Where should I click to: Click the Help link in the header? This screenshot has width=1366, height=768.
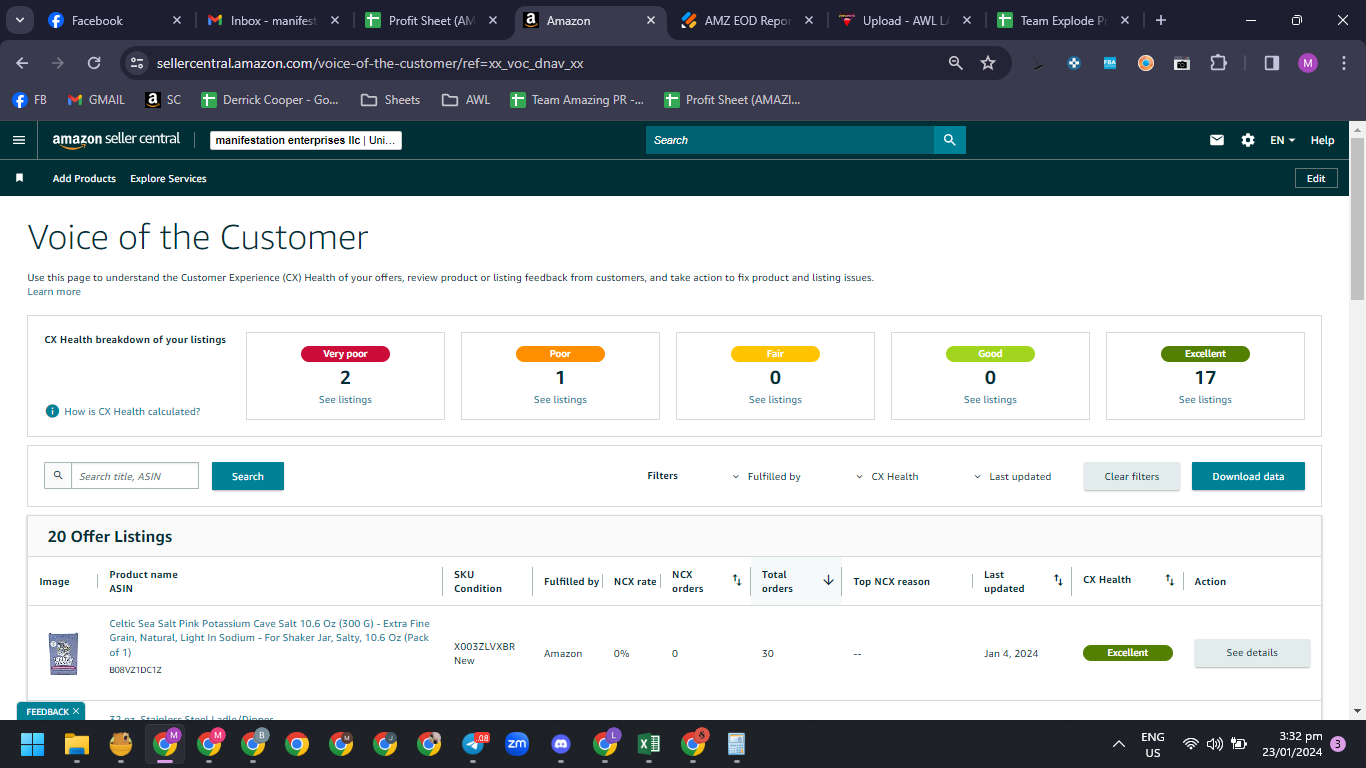click(x=1322, y=140)
